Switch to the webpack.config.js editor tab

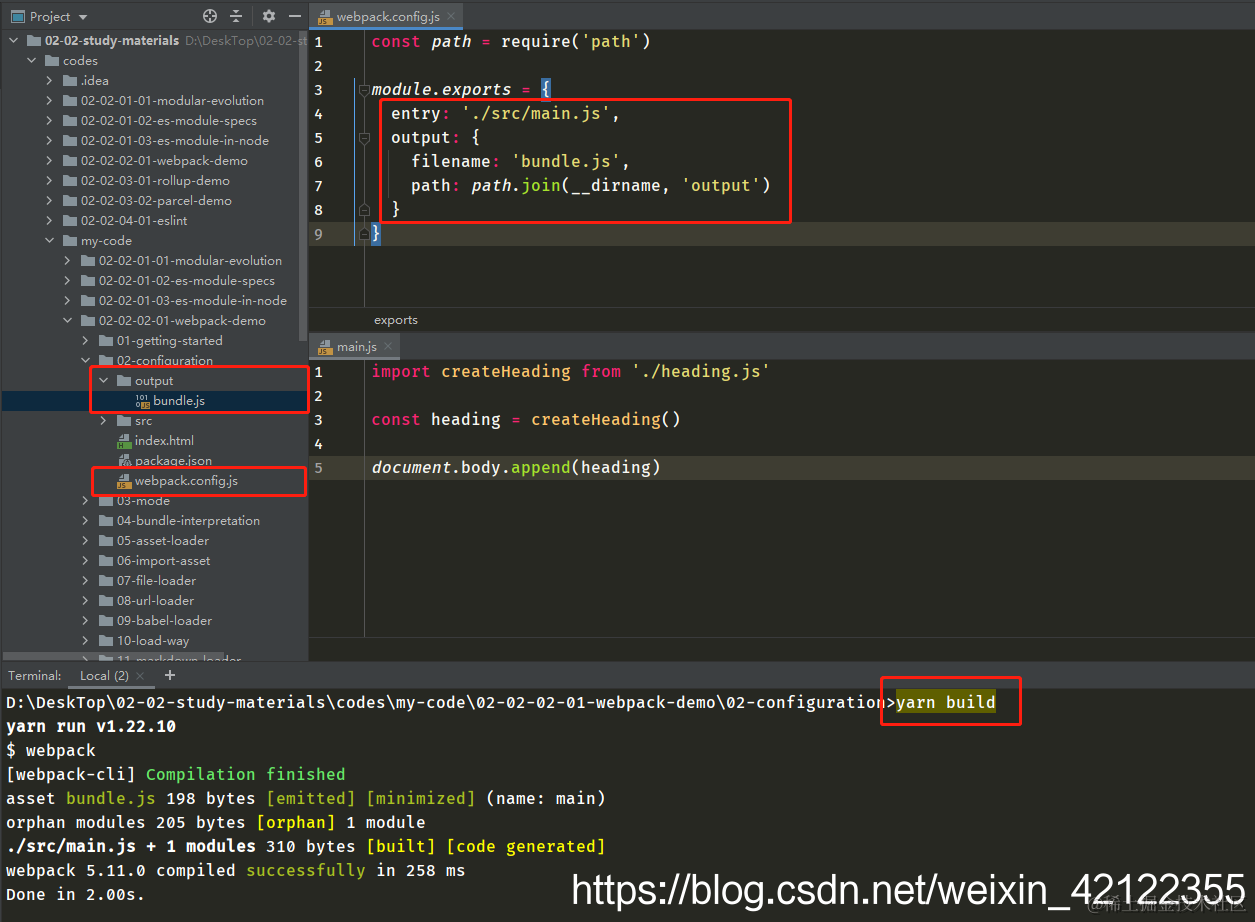point(387,17)
